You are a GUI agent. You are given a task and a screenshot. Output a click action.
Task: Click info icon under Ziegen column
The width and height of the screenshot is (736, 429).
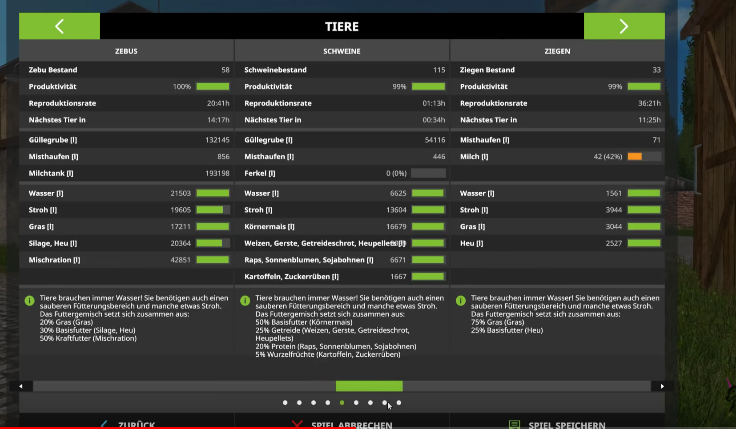pyautogui.click(x=459, y=298)
